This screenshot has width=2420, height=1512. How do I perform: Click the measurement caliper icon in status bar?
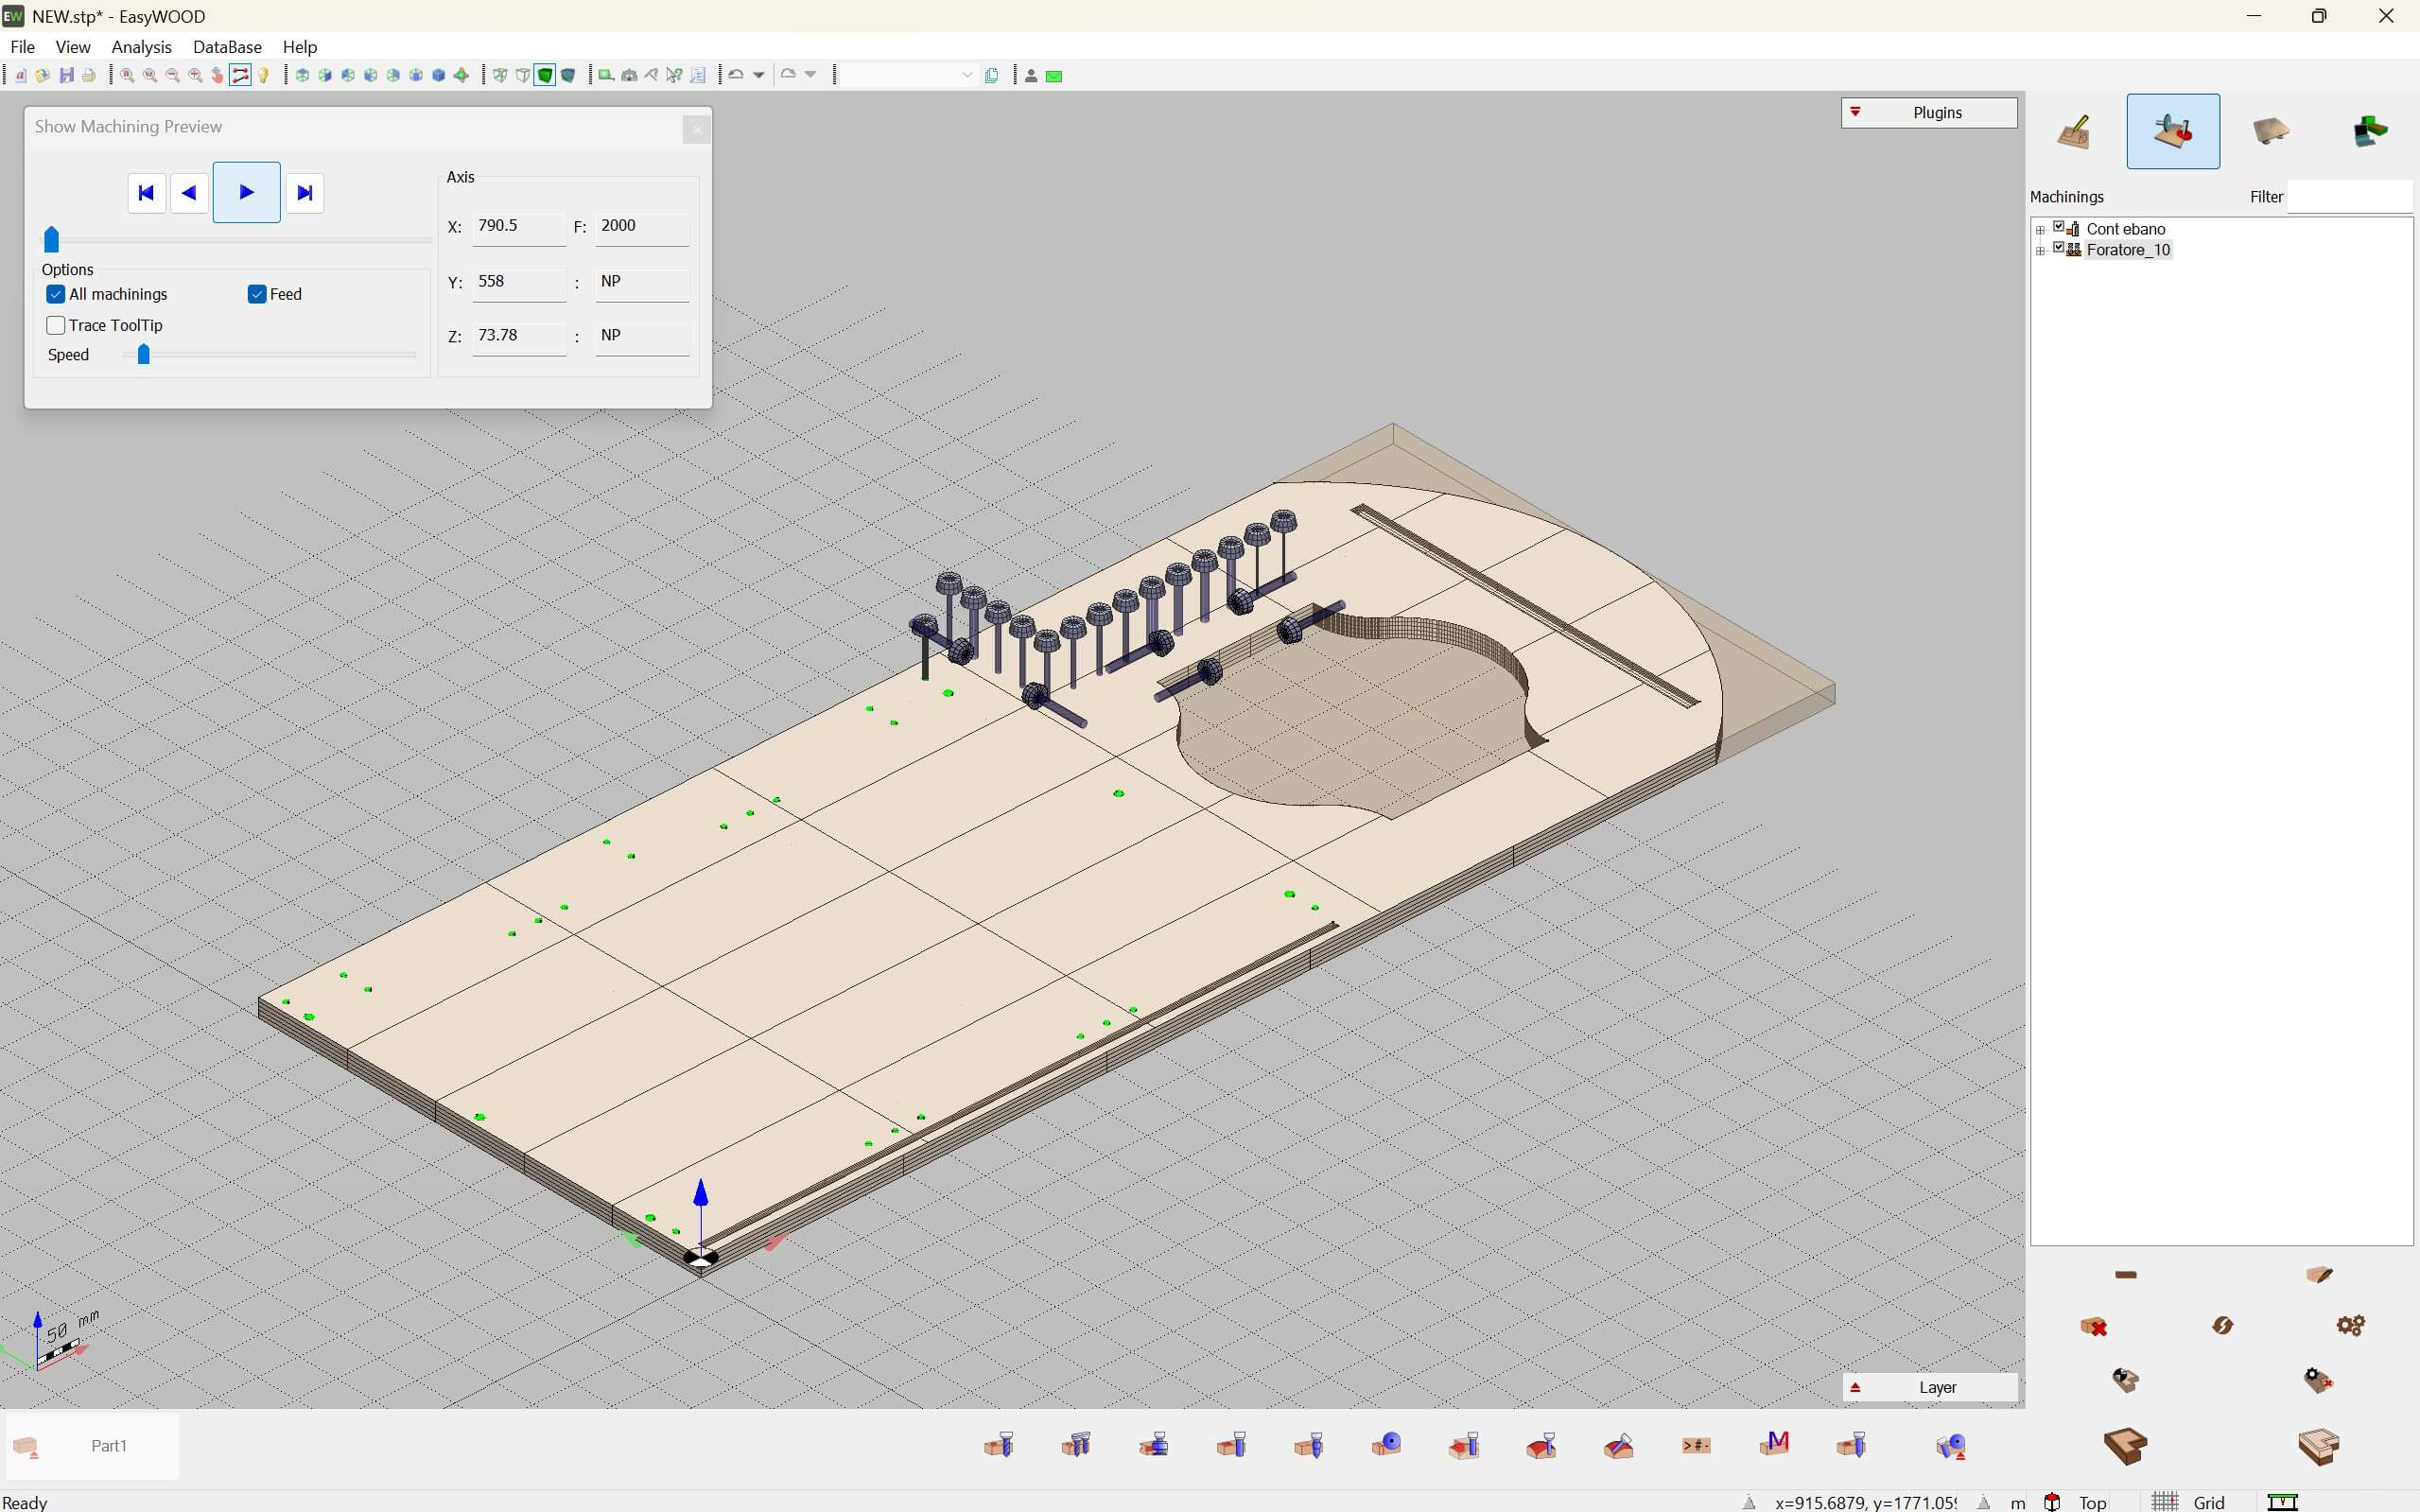2282,1502
